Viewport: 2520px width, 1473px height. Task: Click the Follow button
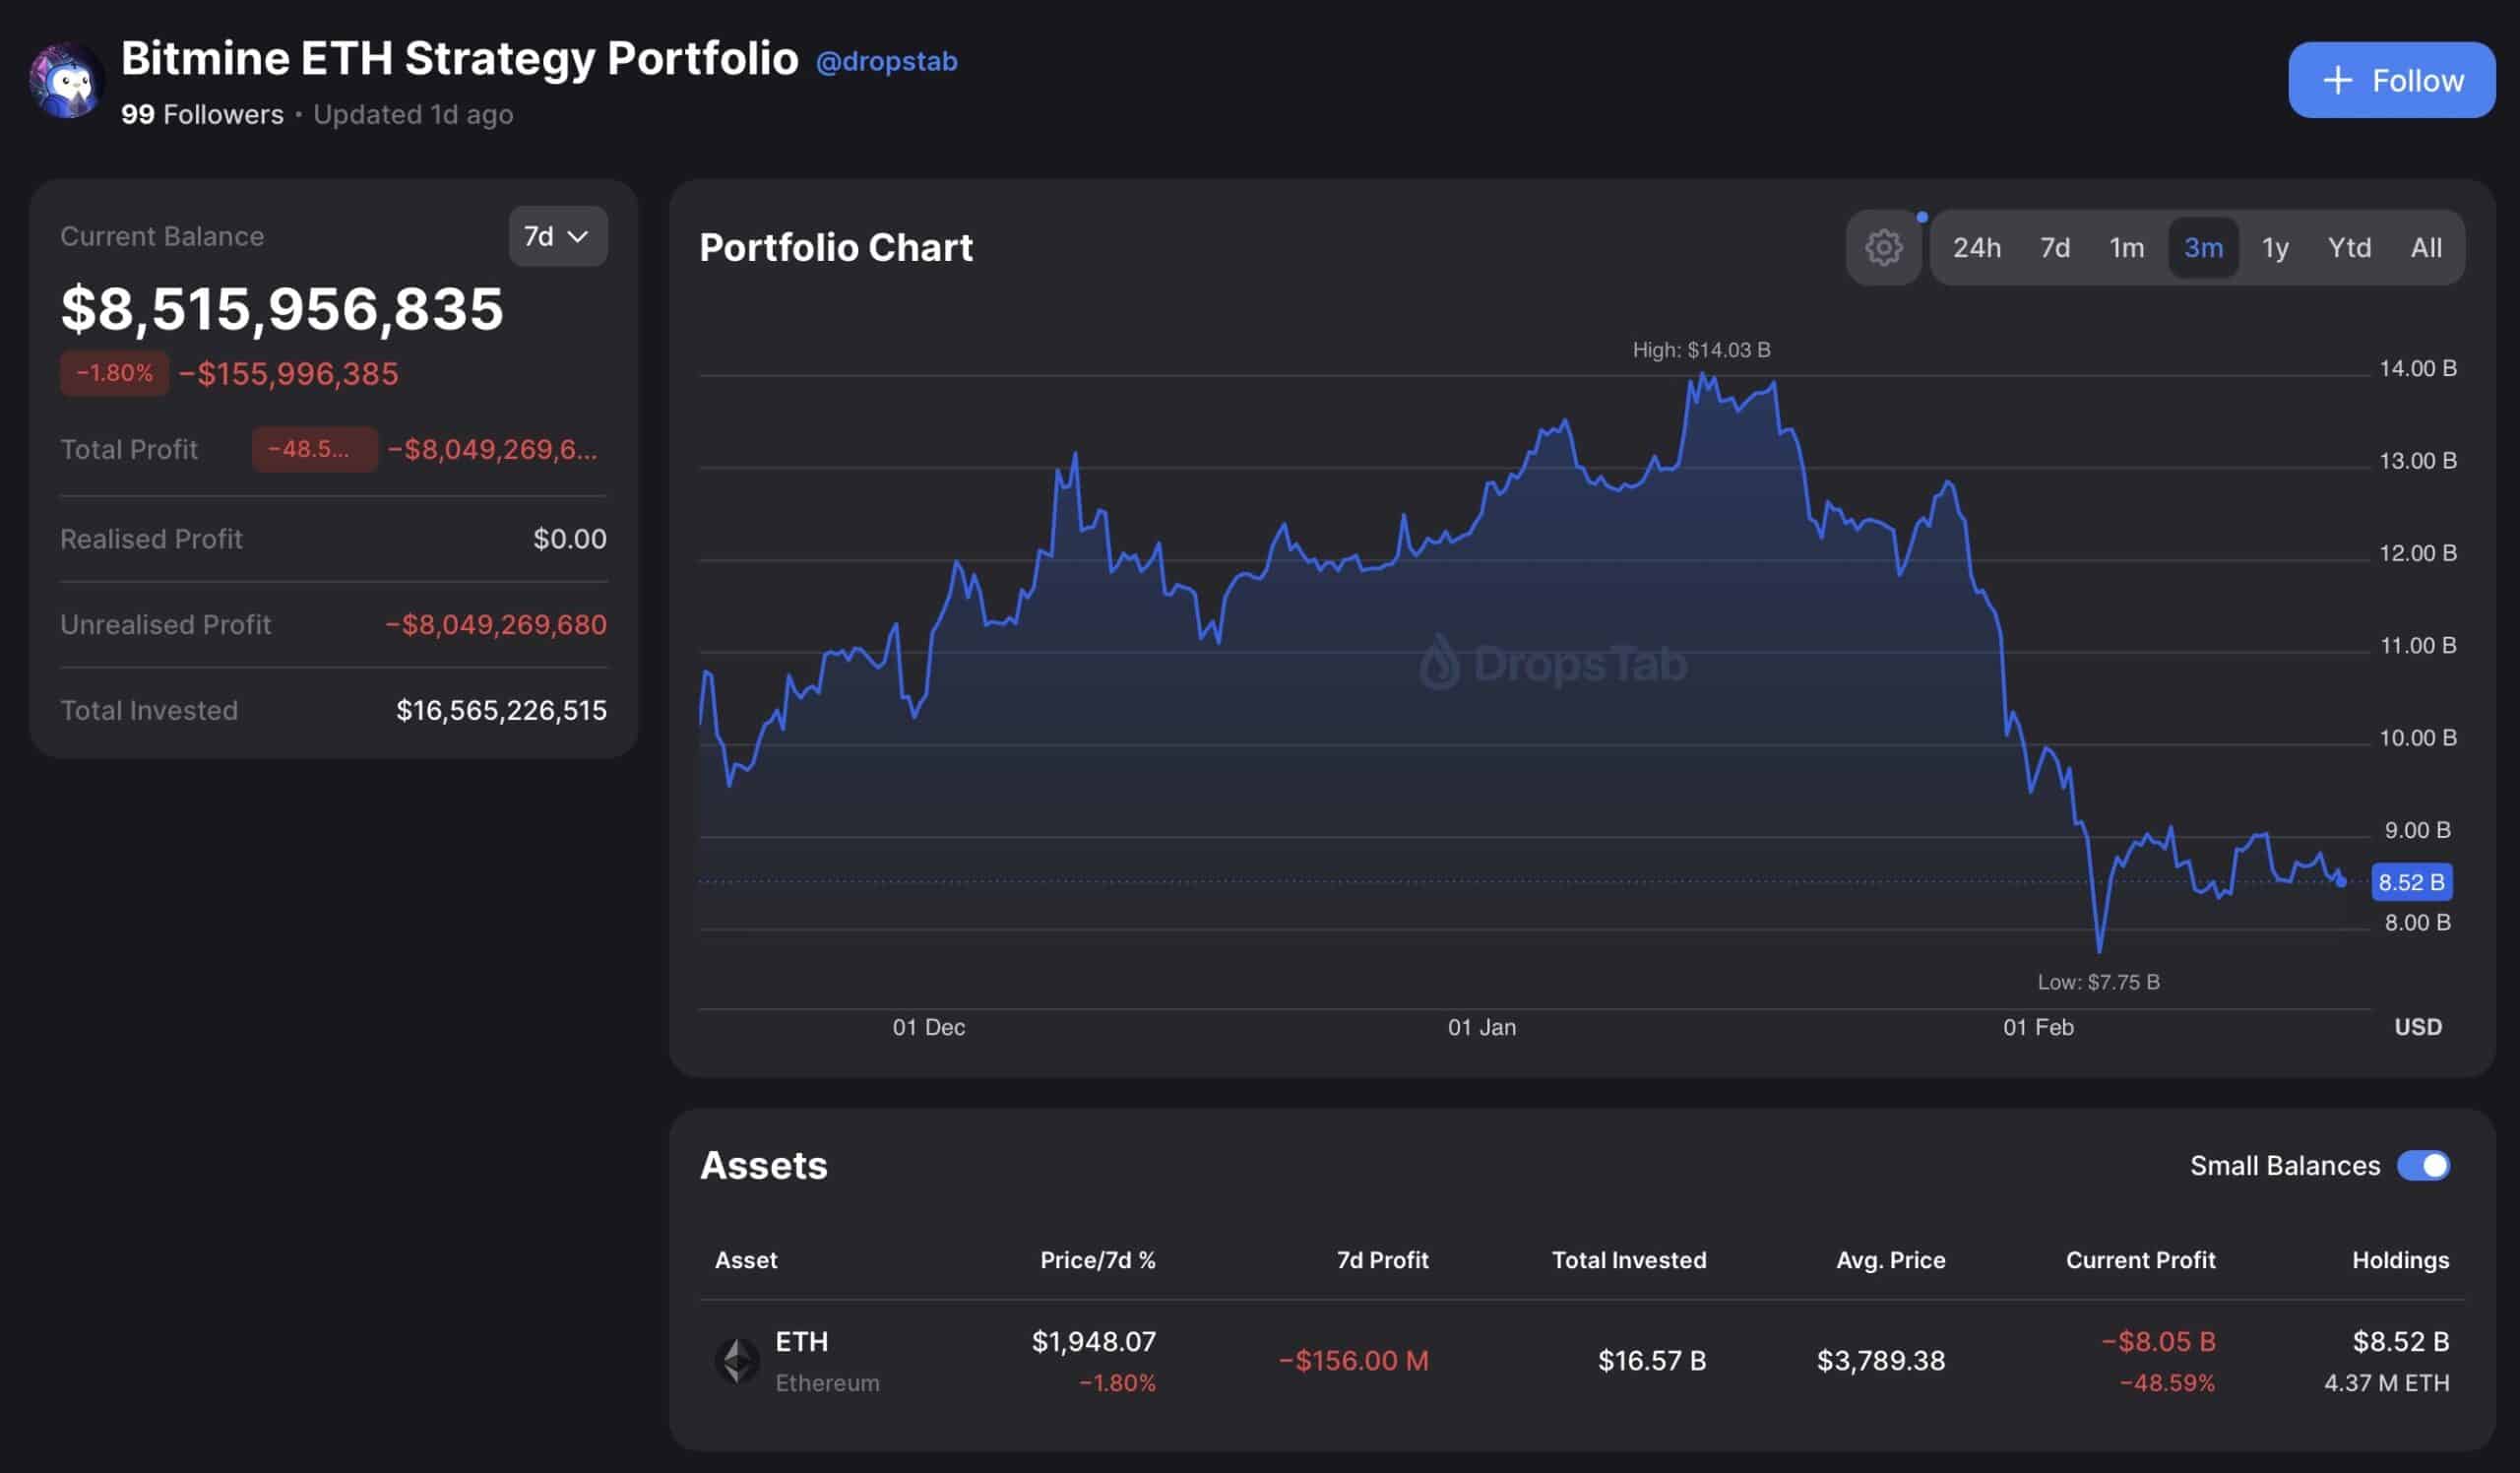click(2391, 80)
